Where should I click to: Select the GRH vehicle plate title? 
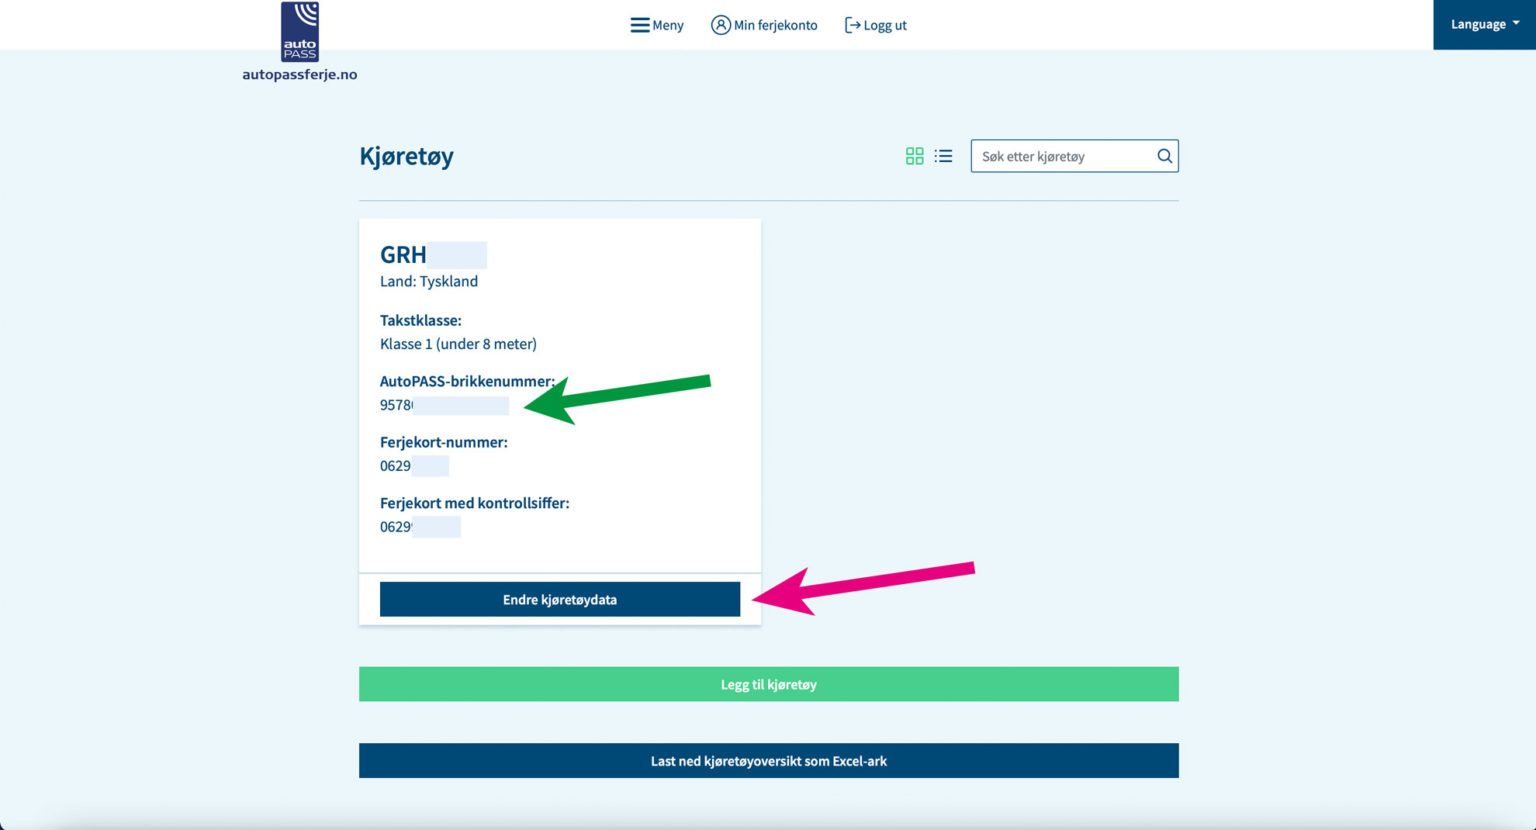coord(403,254)
